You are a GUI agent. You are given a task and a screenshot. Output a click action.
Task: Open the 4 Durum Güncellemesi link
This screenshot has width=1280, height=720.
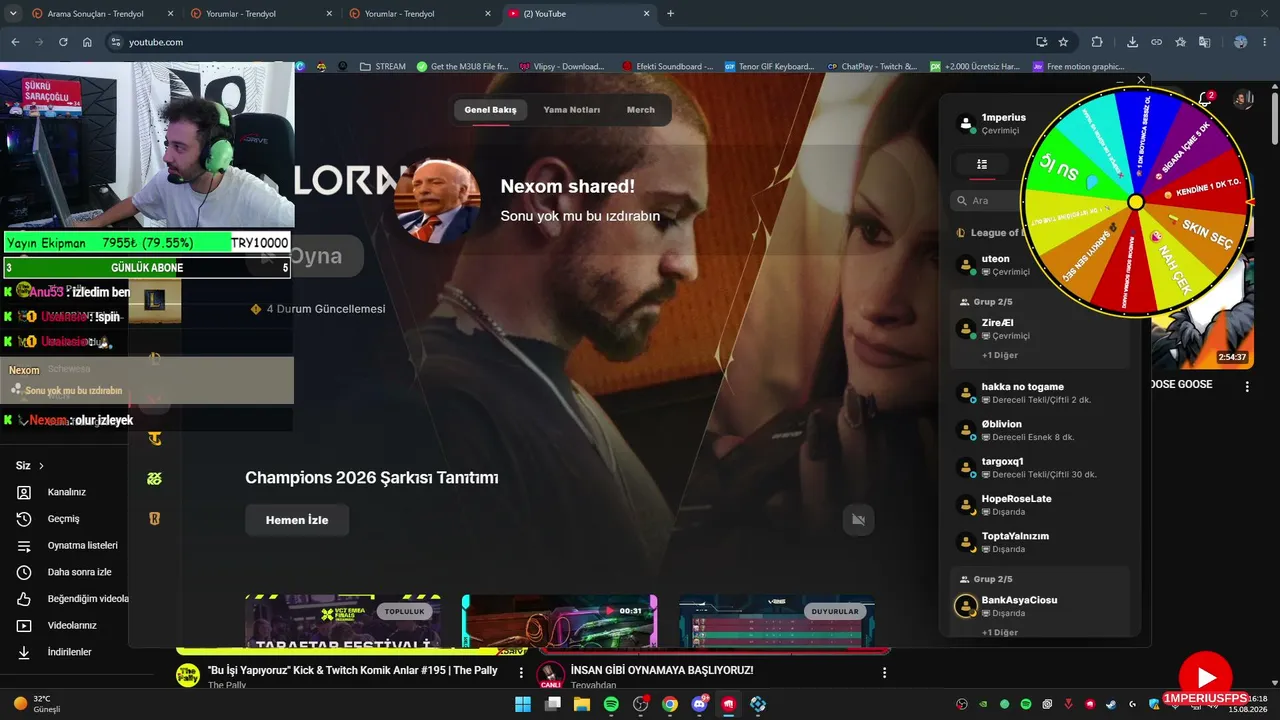click(318, 309)
